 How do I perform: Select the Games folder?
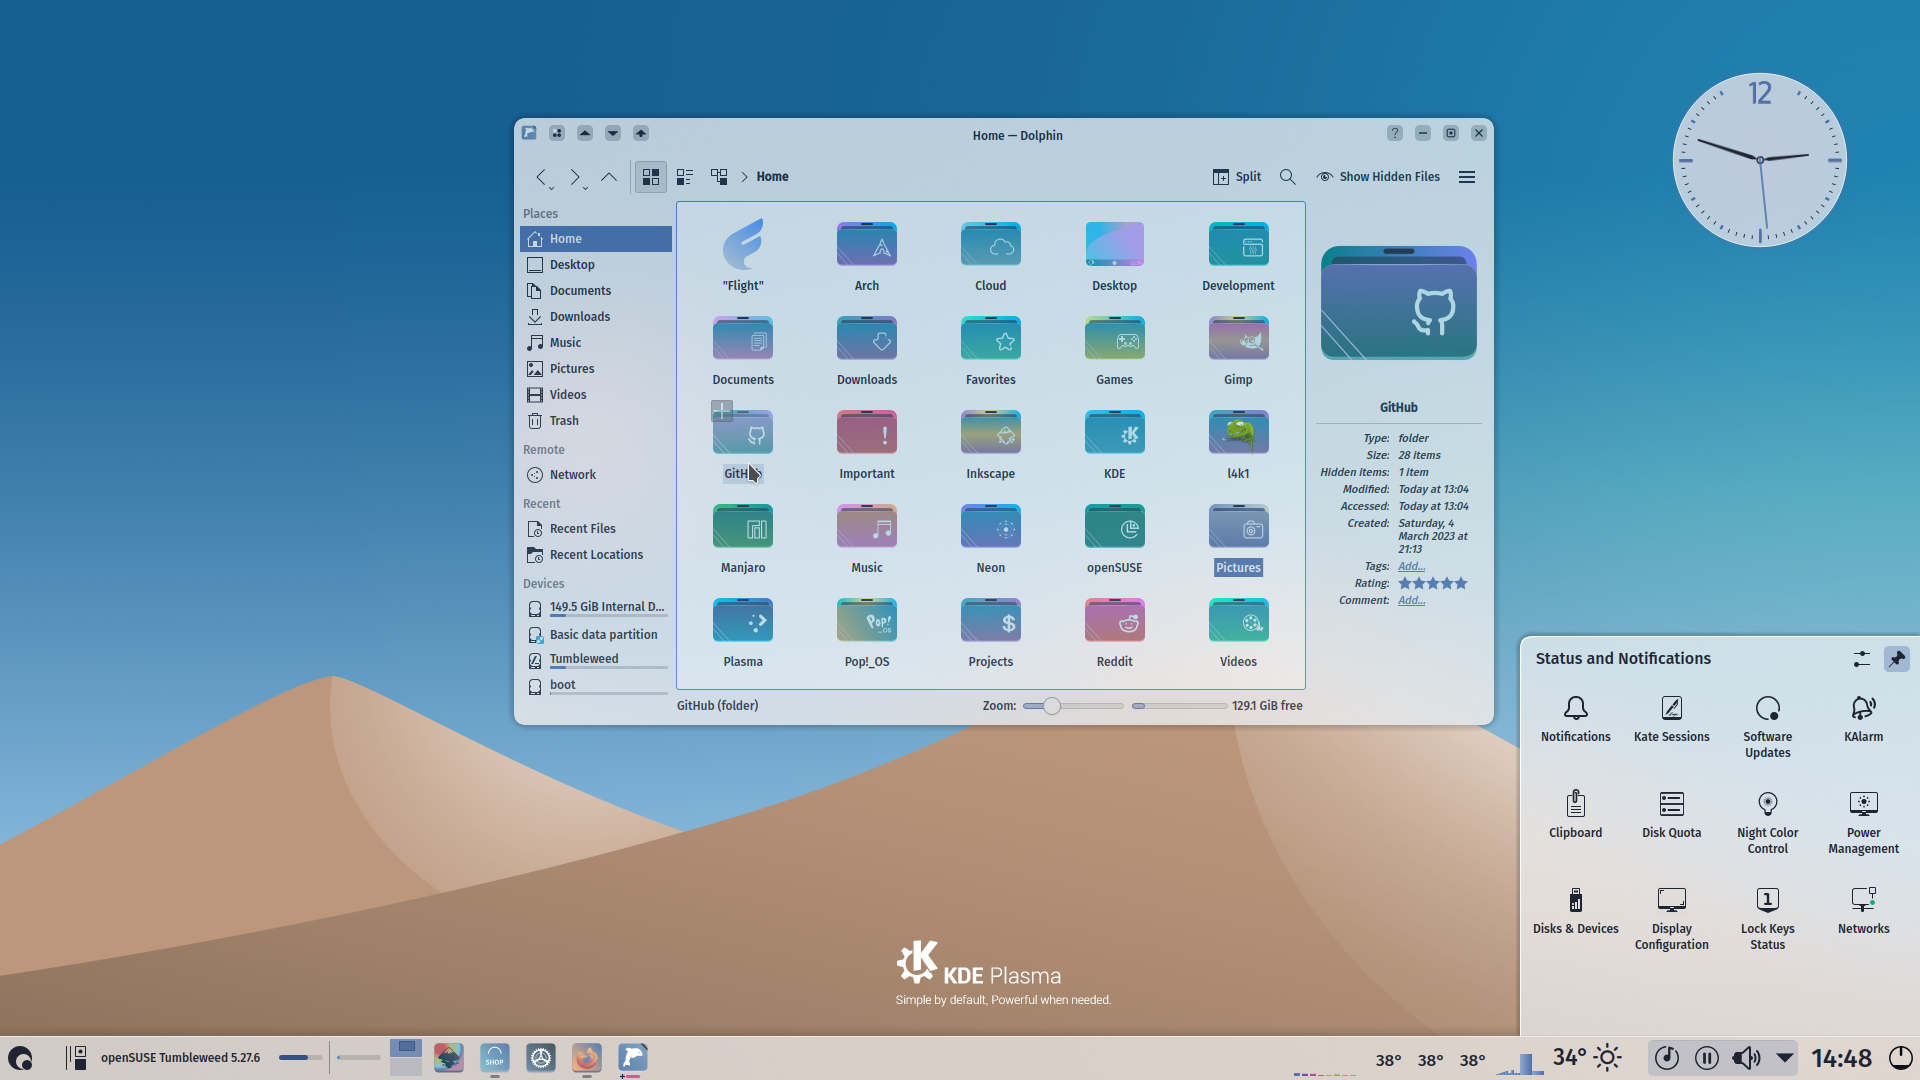1114,350
